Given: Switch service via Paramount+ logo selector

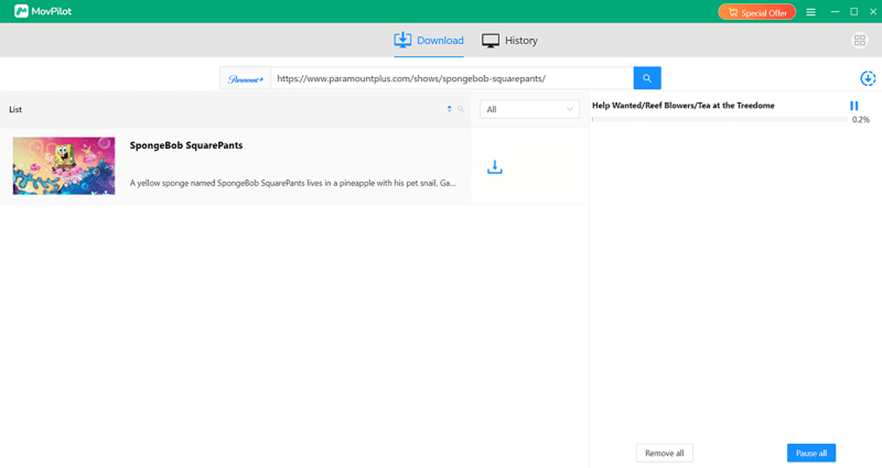Looking at the screenshot, I should (x=245, y=78).
